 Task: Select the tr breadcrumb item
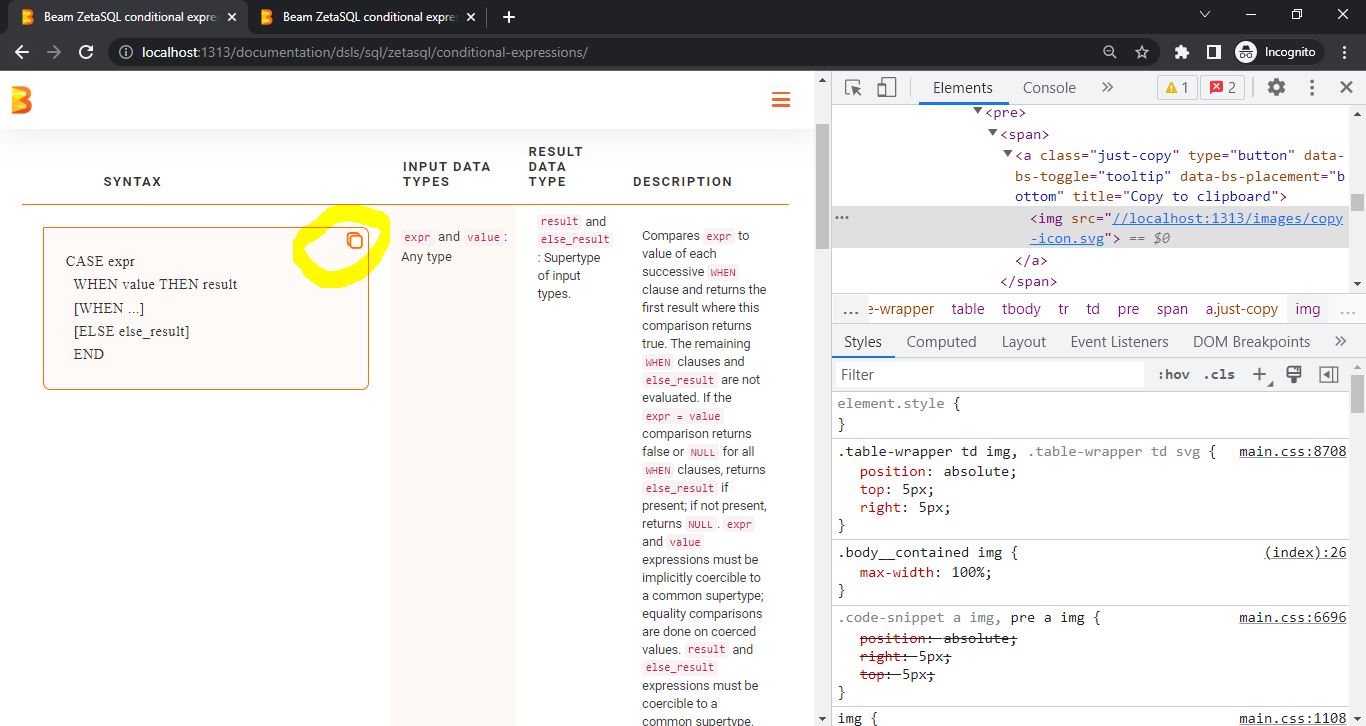point(1063,309)
